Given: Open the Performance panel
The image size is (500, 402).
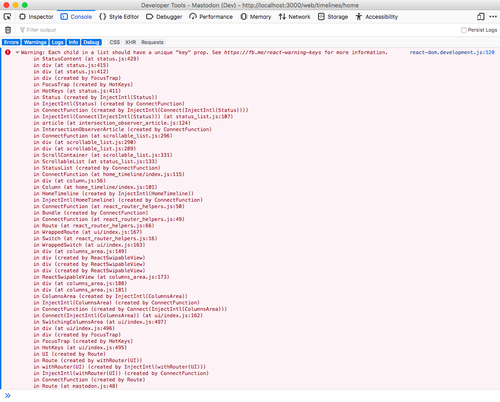Looking at the screenshot, I should [x=211, y=17].
